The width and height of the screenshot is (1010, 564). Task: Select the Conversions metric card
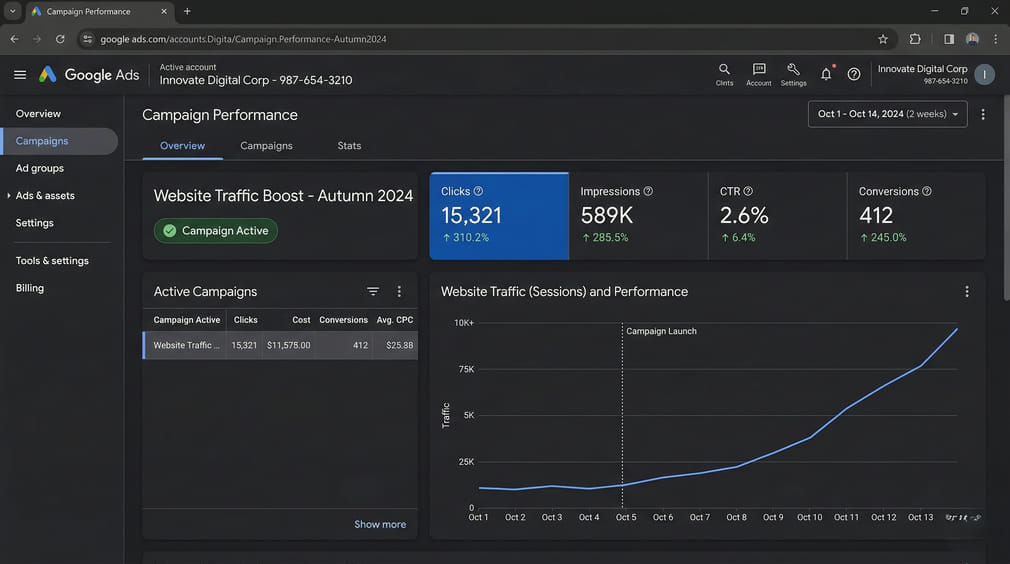pos(915,216)
